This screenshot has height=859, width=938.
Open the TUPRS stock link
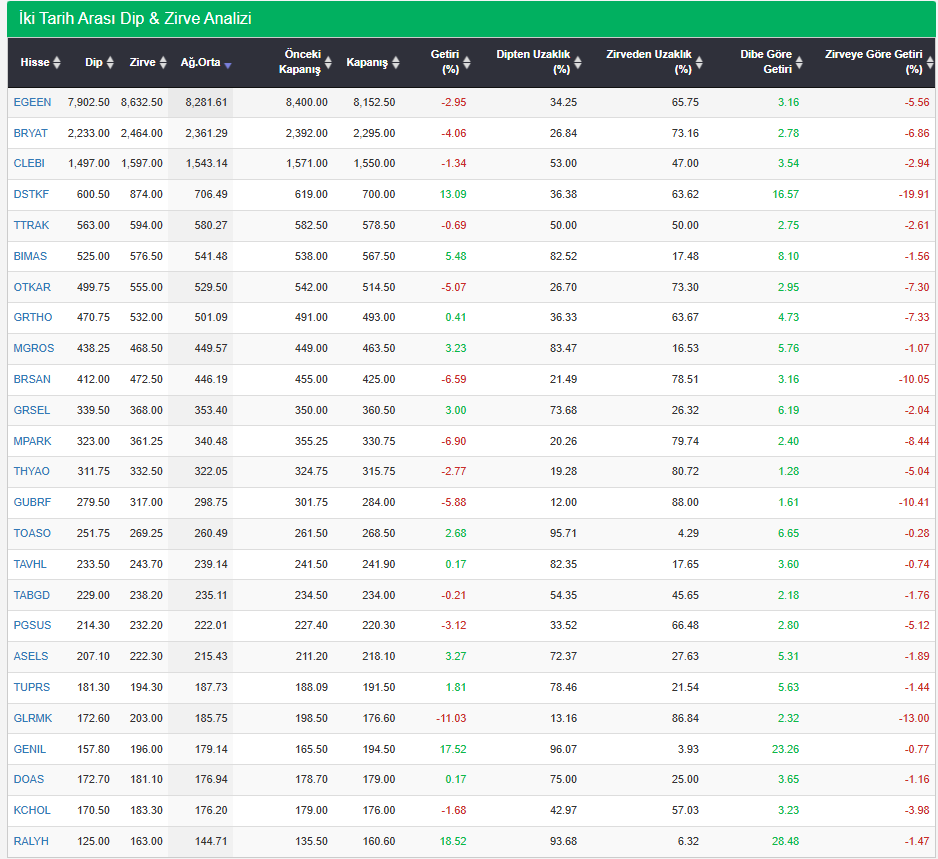(32, 687)
